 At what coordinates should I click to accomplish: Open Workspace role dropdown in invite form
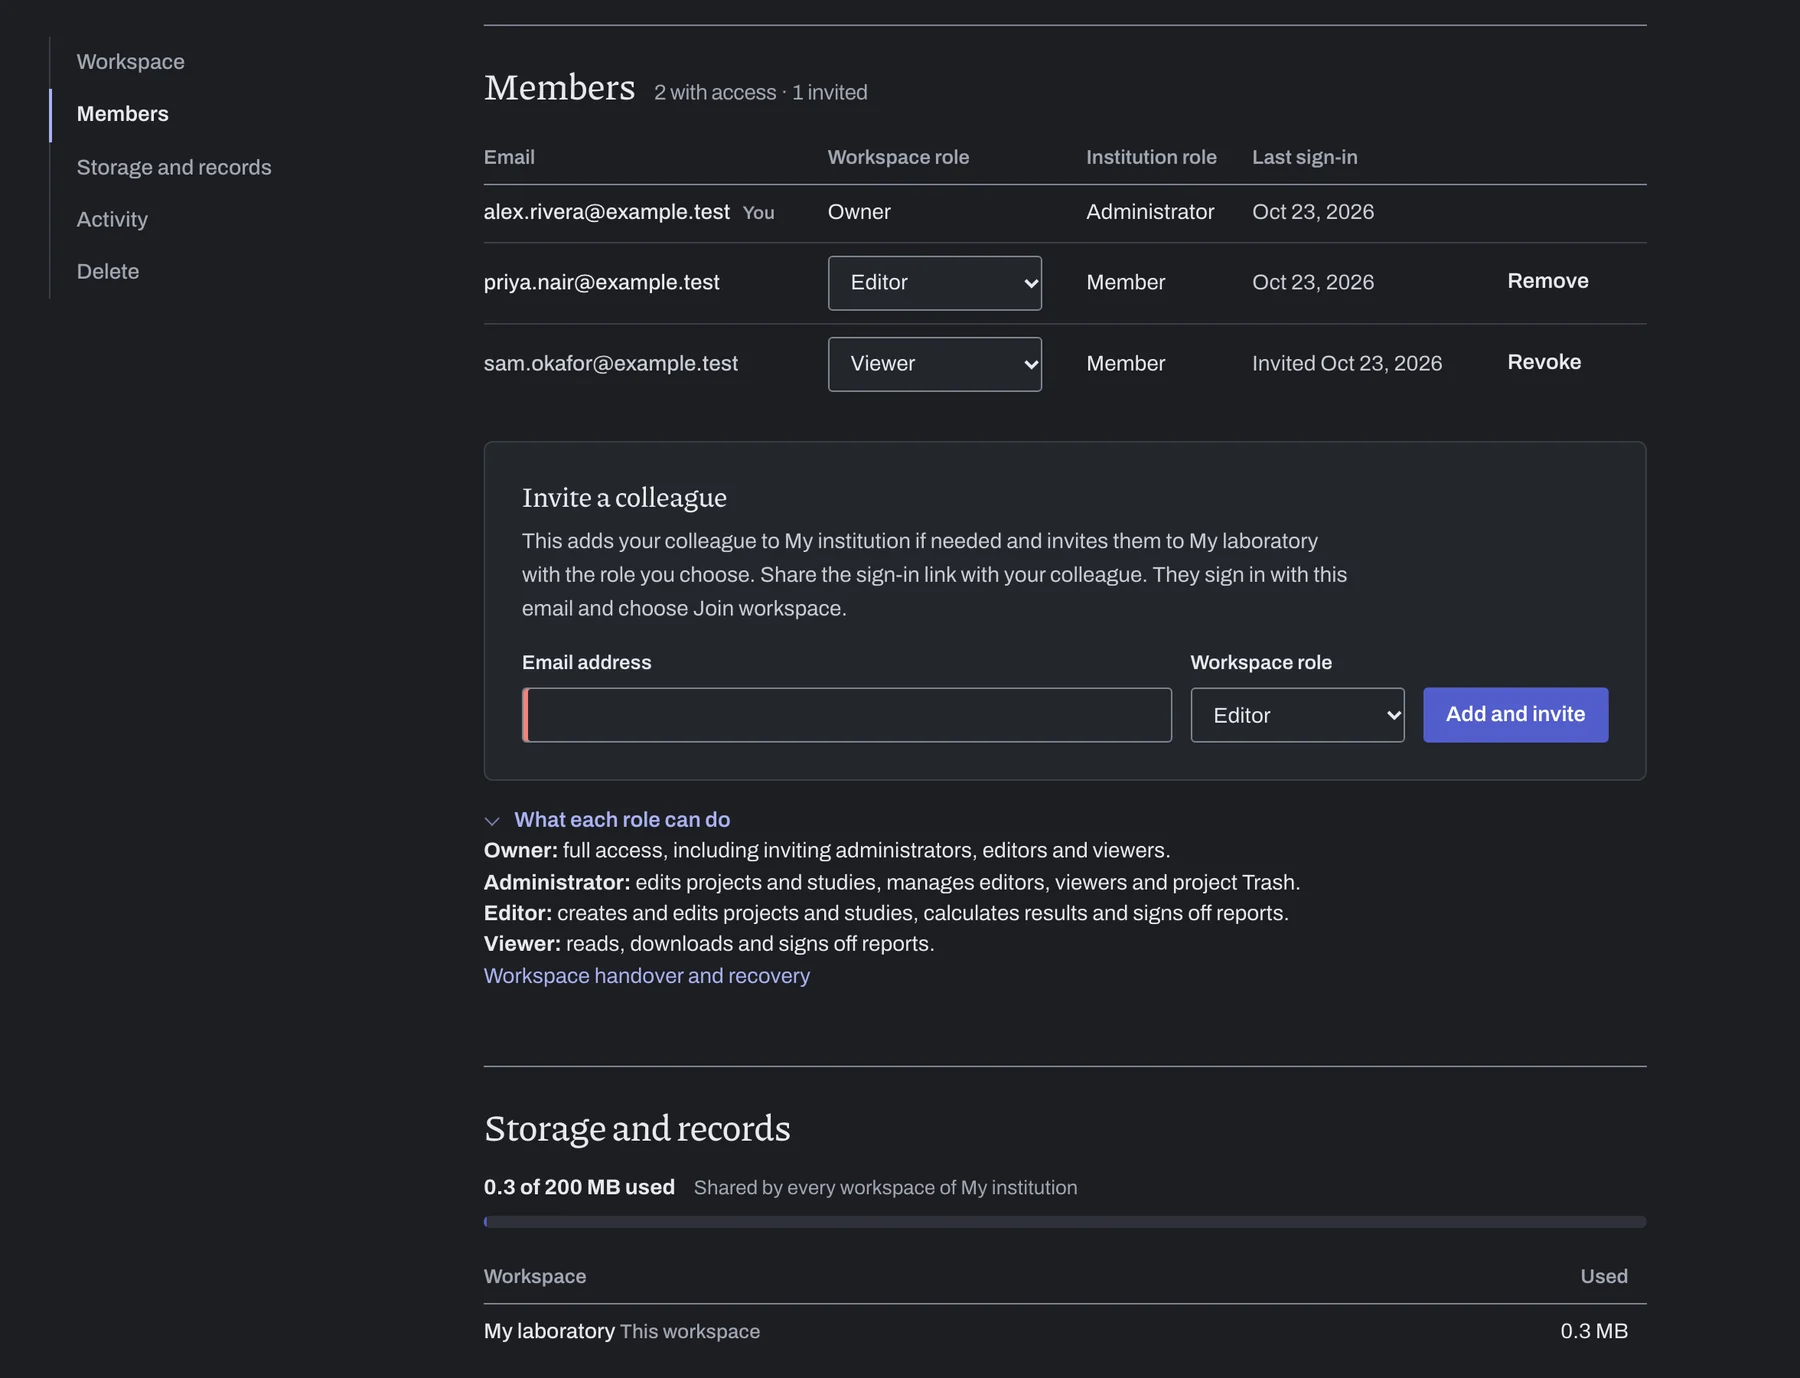[1297, 715]
